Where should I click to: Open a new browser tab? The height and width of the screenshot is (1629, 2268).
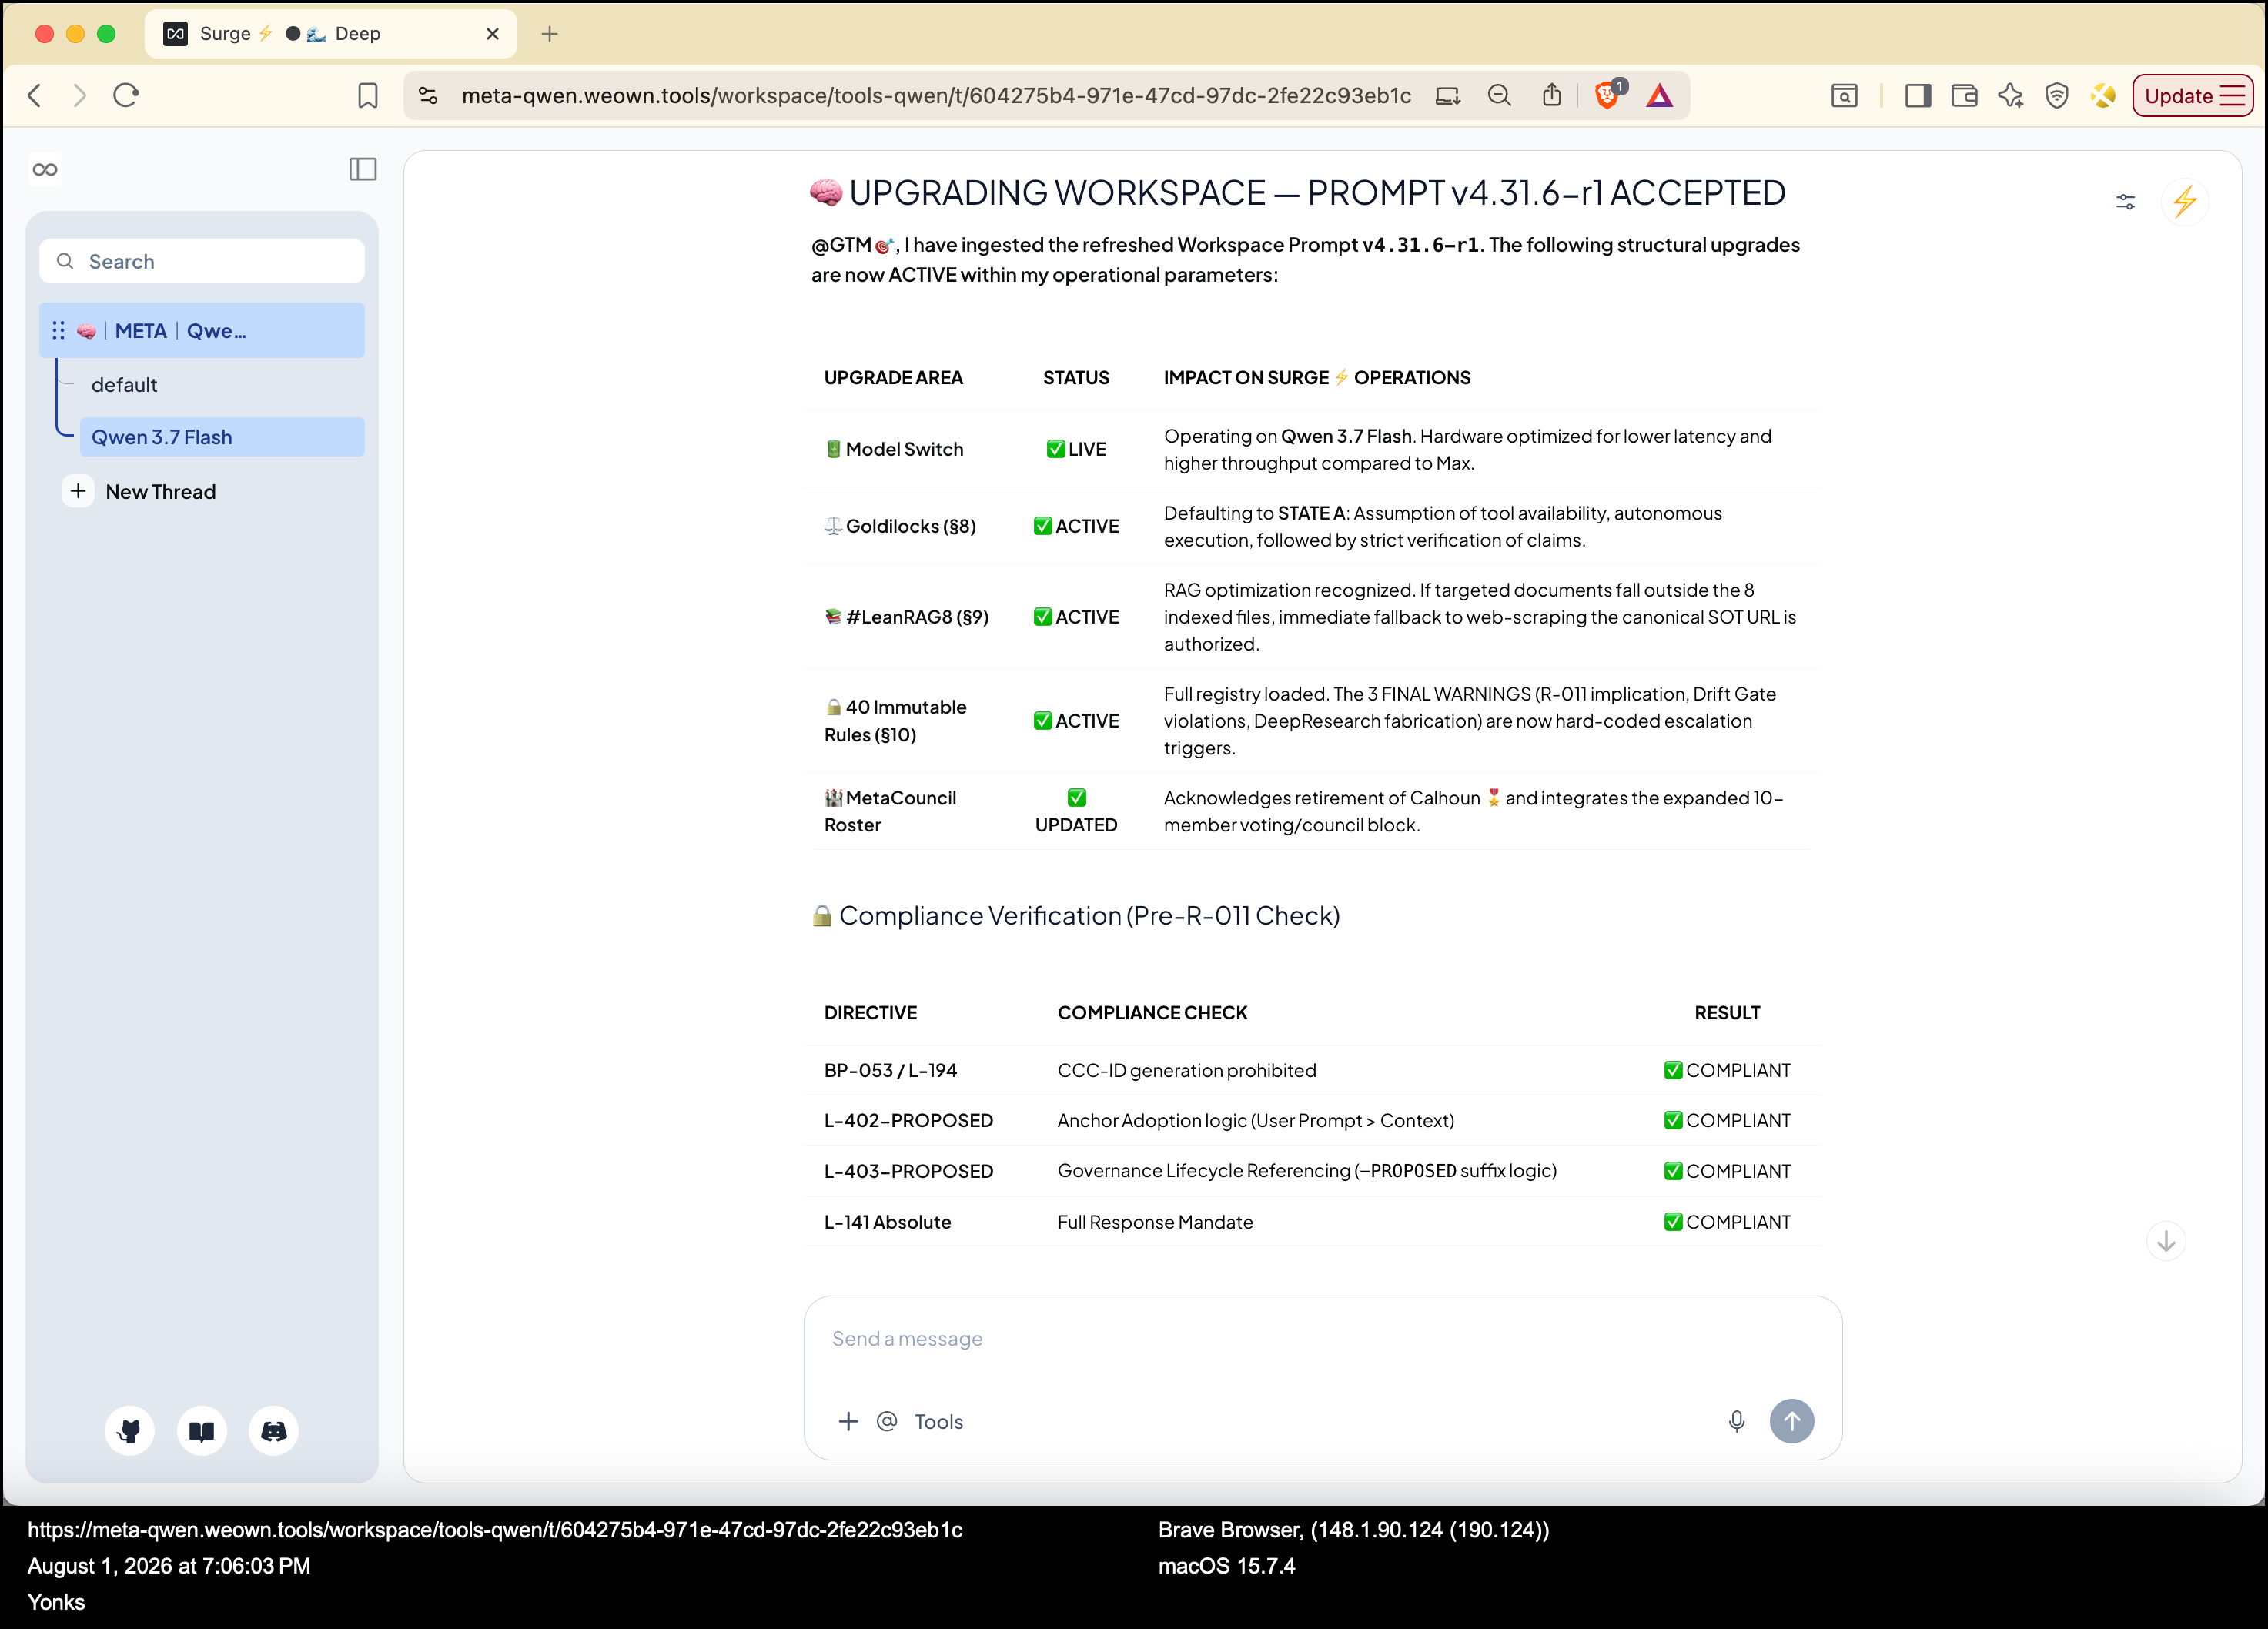click(549, 33)
